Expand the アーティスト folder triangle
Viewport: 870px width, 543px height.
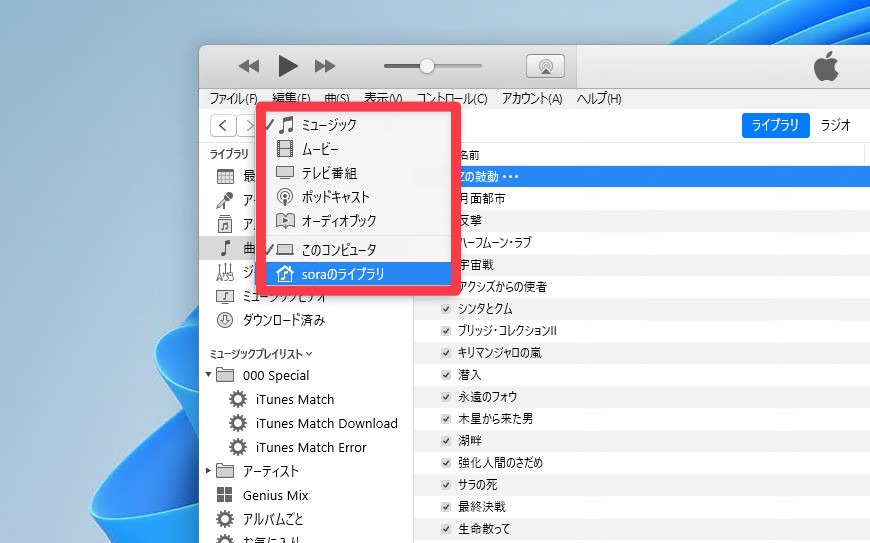coord(209,471)
